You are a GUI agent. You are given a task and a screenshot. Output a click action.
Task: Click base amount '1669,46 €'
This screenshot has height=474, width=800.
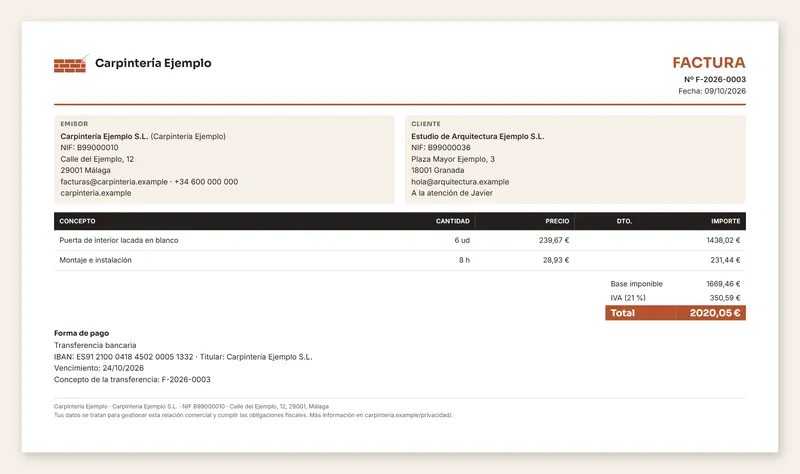tap(723, 284)
